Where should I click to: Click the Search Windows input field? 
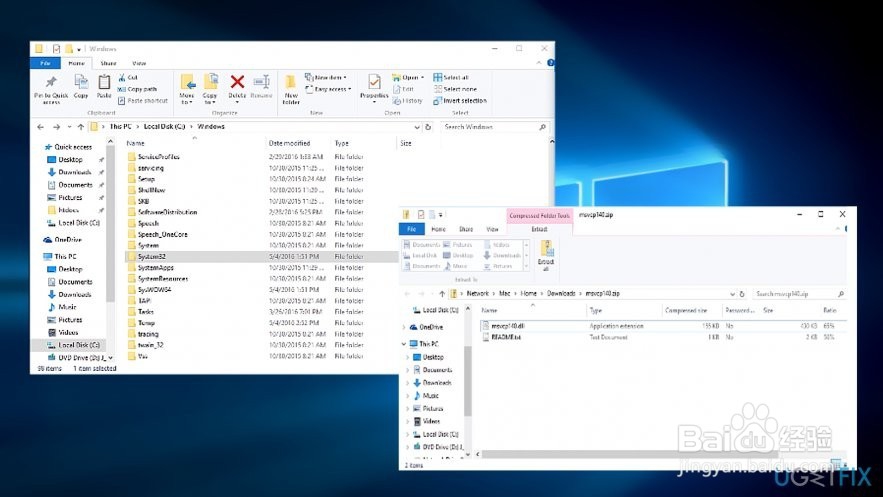(x=493, y=127)
